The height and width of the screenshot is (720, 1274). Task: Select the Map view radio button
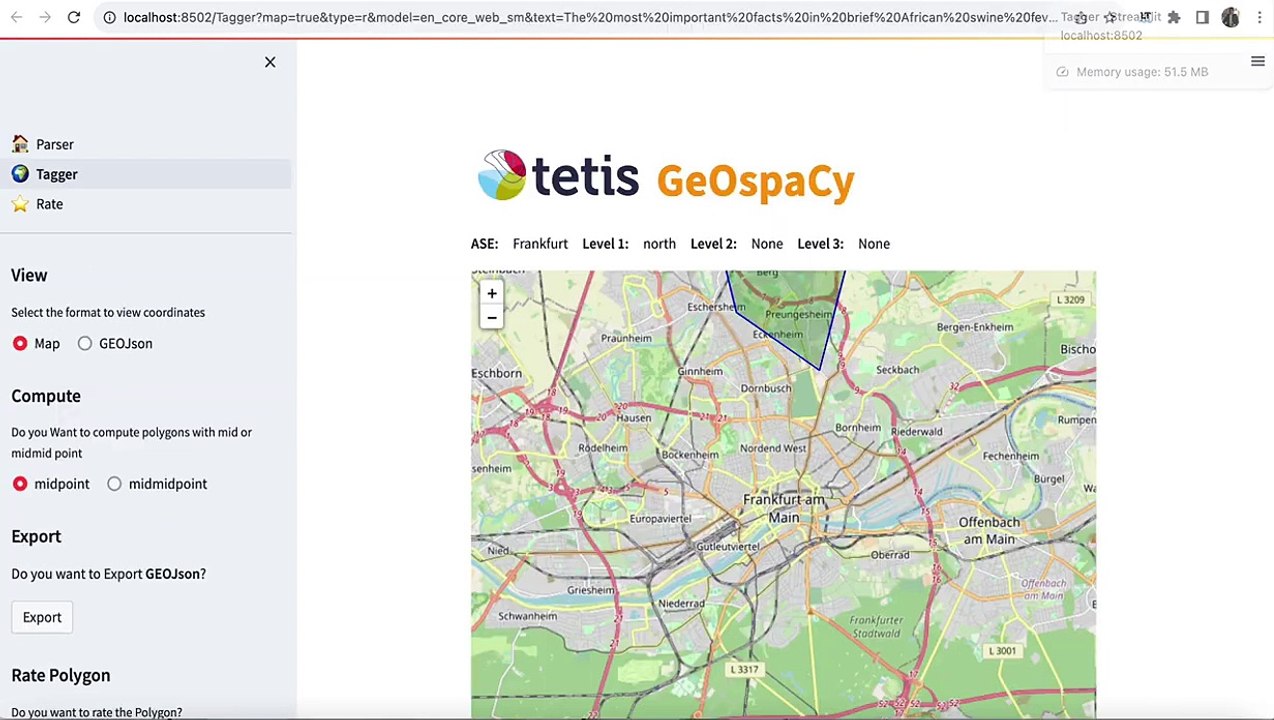[x=20, y=343]
